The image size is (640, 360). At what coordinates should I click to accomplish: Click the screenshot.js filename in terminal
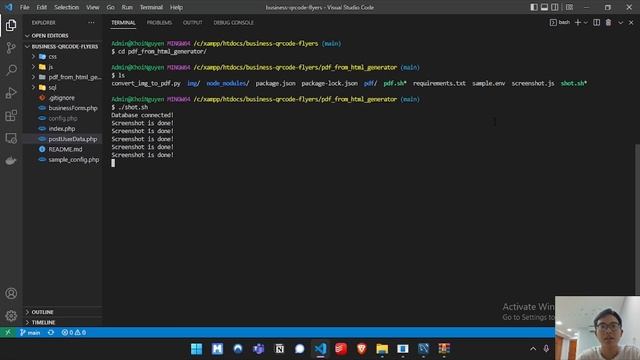tap(533, 83)
